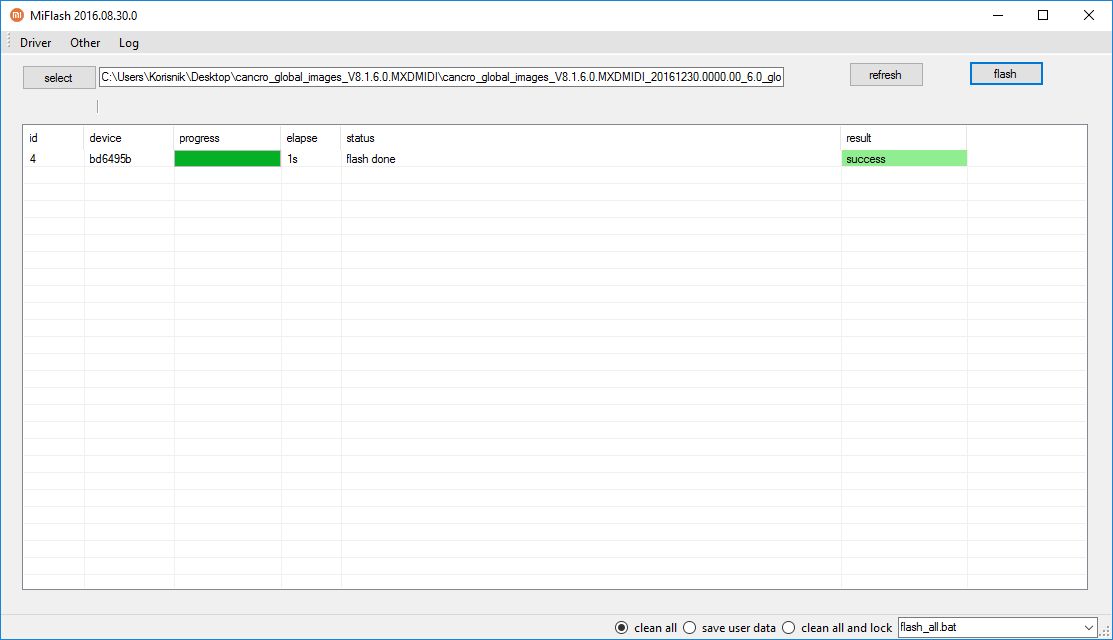Click the 'elapse' column header
Image resolution: width=1113 pixels, height=640 pixels.
tap(311, 138)
